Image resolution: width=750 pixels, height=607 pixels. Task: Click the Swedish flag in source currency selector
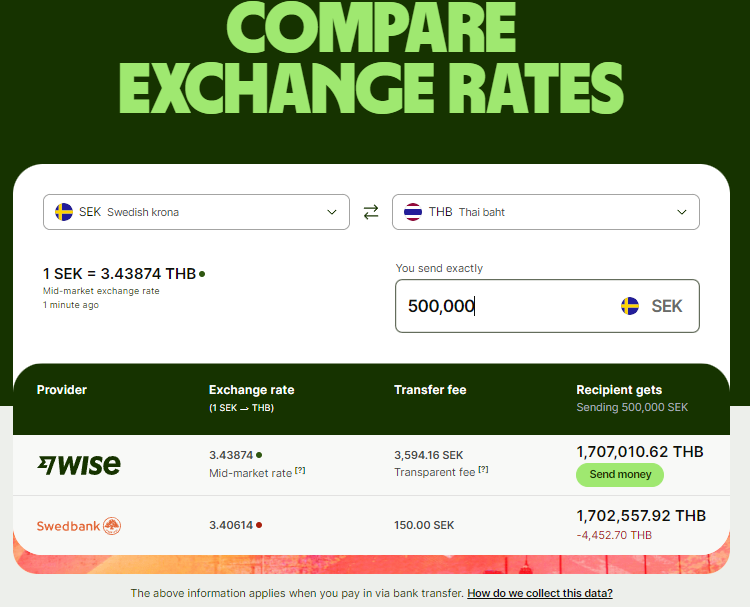coord(63,212)
